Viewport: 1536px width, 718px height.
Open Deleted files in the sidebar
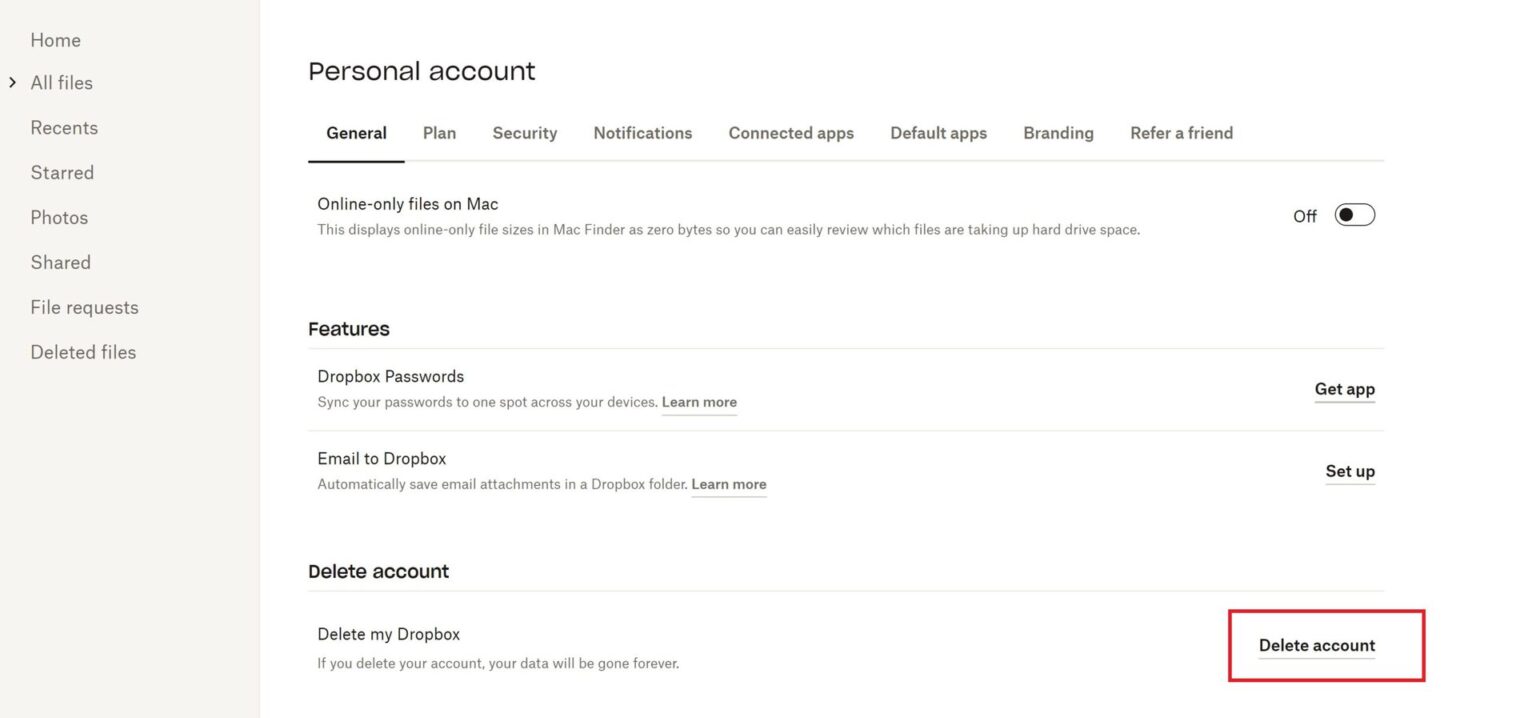(x=83, y=351)
